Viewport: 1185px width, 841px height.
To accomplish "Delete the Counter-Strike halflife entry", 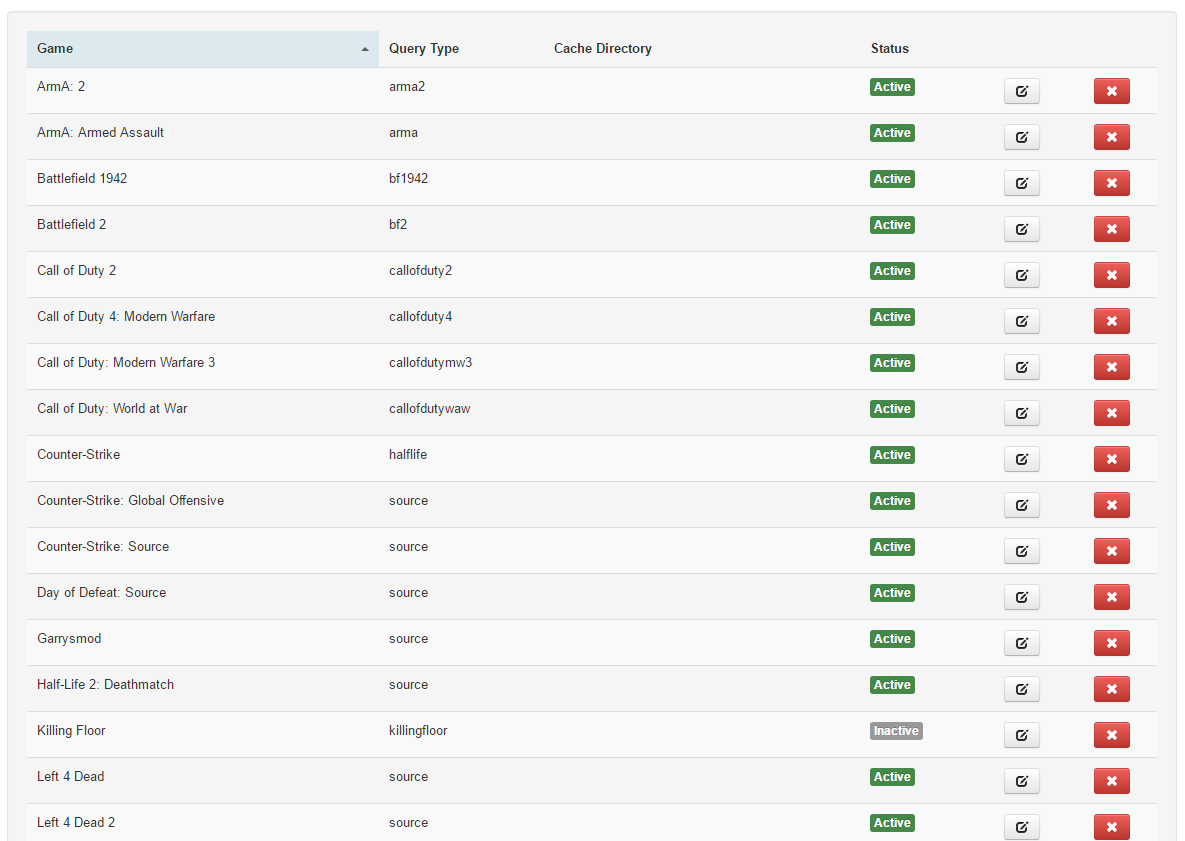I will pyautogui.click(x=1112, y=459).
